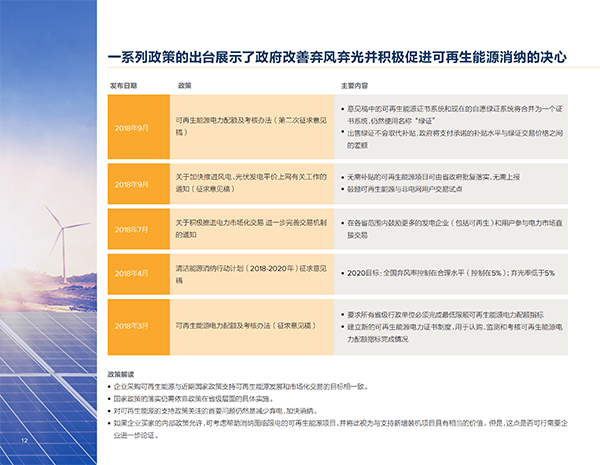The width and height of the screenshot is (600, 465).
Task: Click bullet 企业采购可再生能源与近期国家政策支持
Action: click(238, 387)
